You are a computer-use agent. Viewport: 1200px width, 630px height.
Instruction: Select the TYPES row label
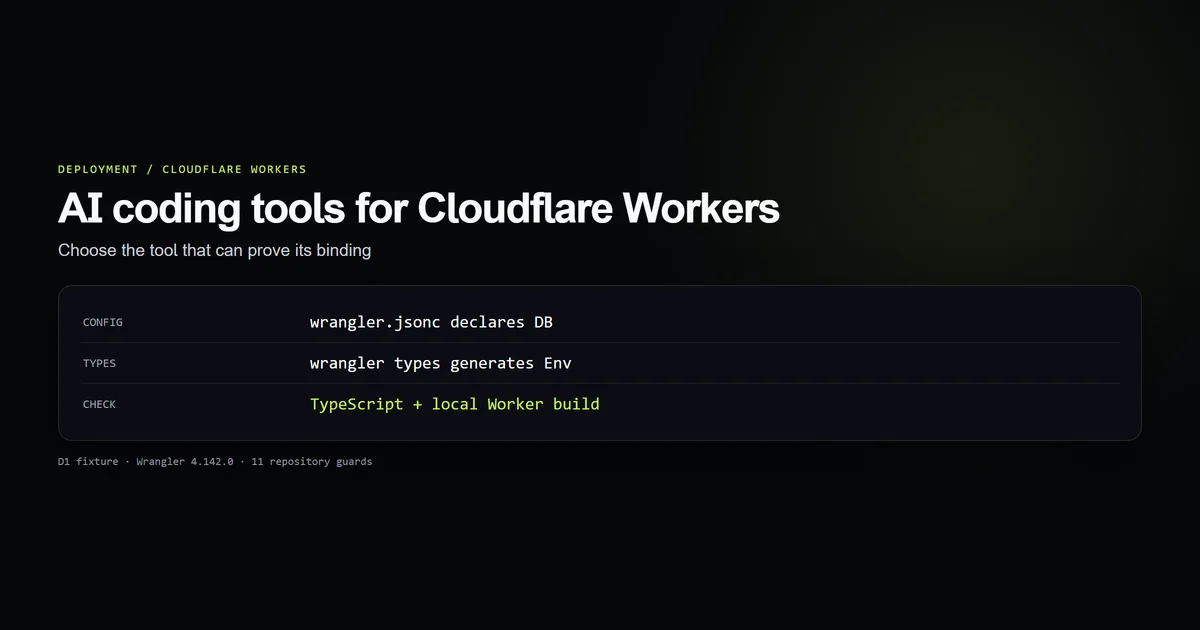pyautogui.click(x=99, y=363)
